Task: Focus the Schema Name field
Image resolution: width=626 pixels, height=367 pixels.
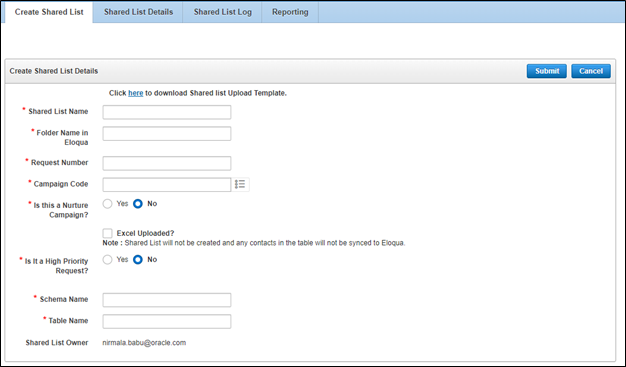Action: [167, 300]
